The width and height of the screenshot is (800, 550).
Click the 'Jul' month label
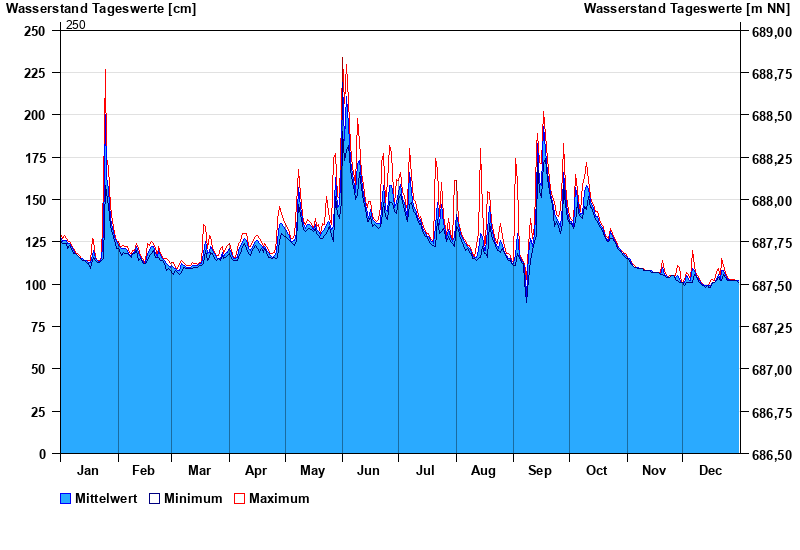tap(425, 470)
